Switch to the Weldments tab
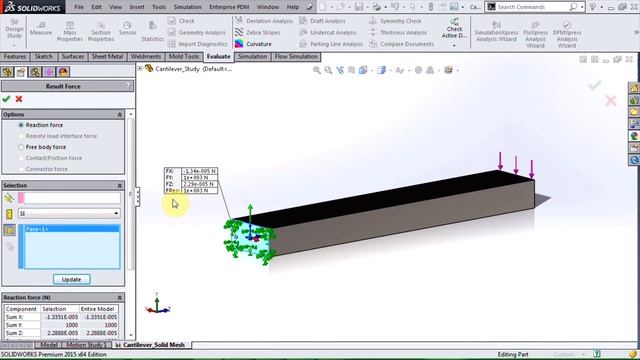Viewport: 640px width, 360px height. point(146,57)
